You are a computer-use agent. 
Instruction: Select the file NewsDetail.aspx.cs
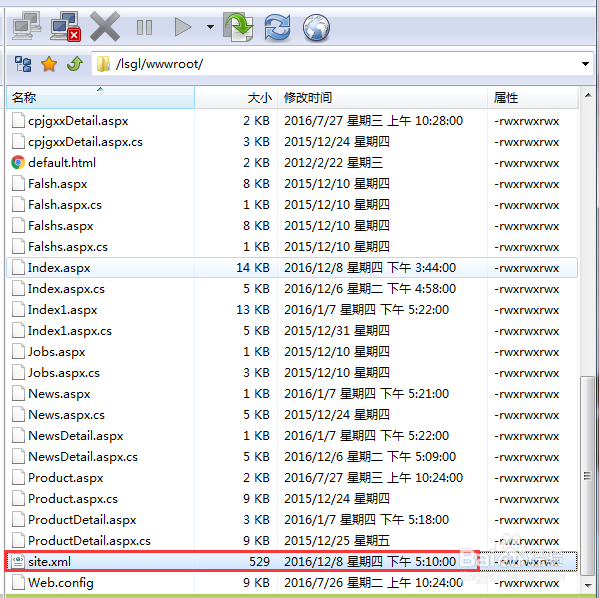pos(292,457)
